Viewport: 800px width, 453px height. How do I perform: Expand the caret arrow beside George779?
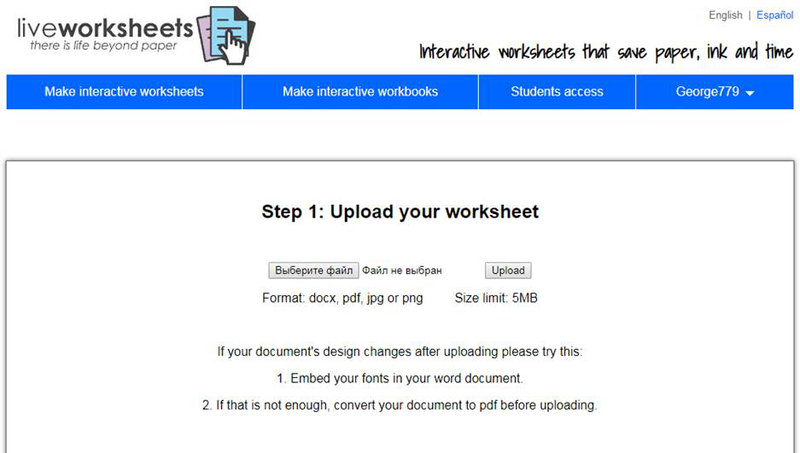750,93
